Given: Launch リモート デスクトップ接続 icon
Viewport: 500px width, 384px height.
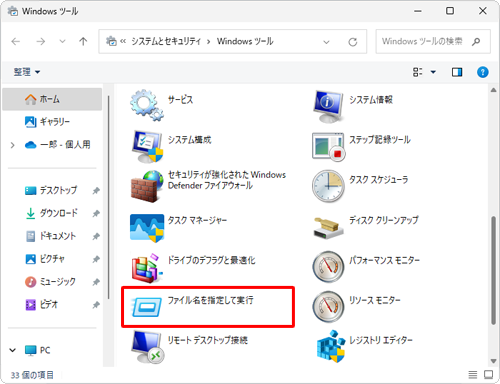Looking at the screenshot, I should pos(147,347).
